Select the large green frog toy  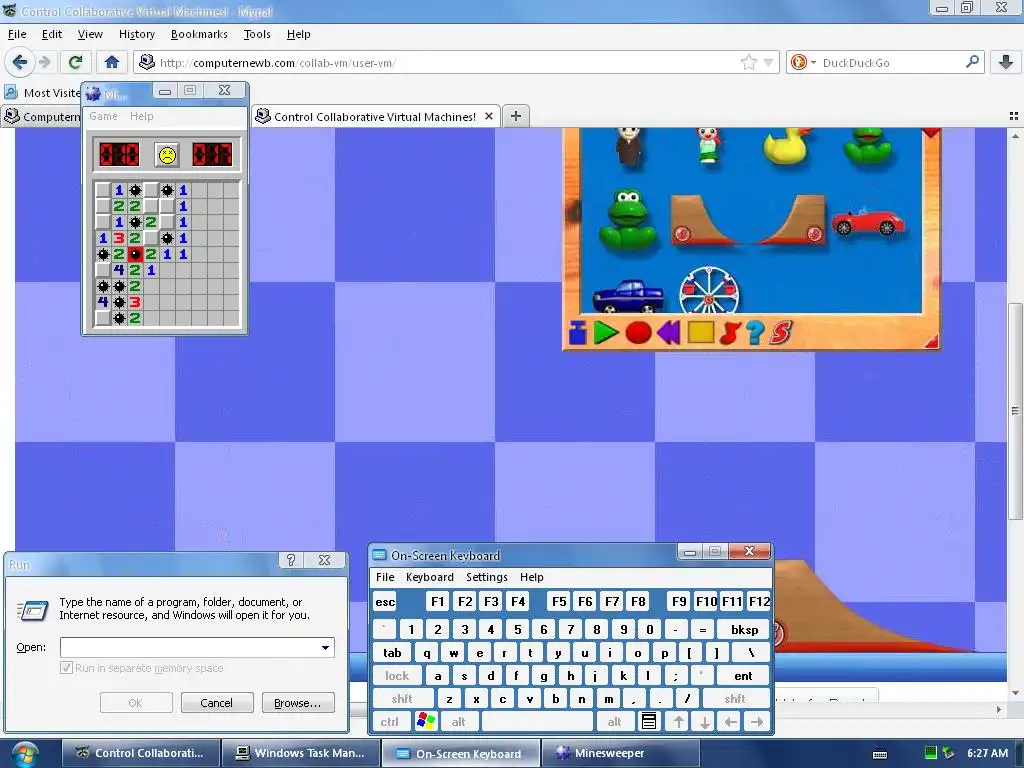pyautogui.click(x=628, y=219)
